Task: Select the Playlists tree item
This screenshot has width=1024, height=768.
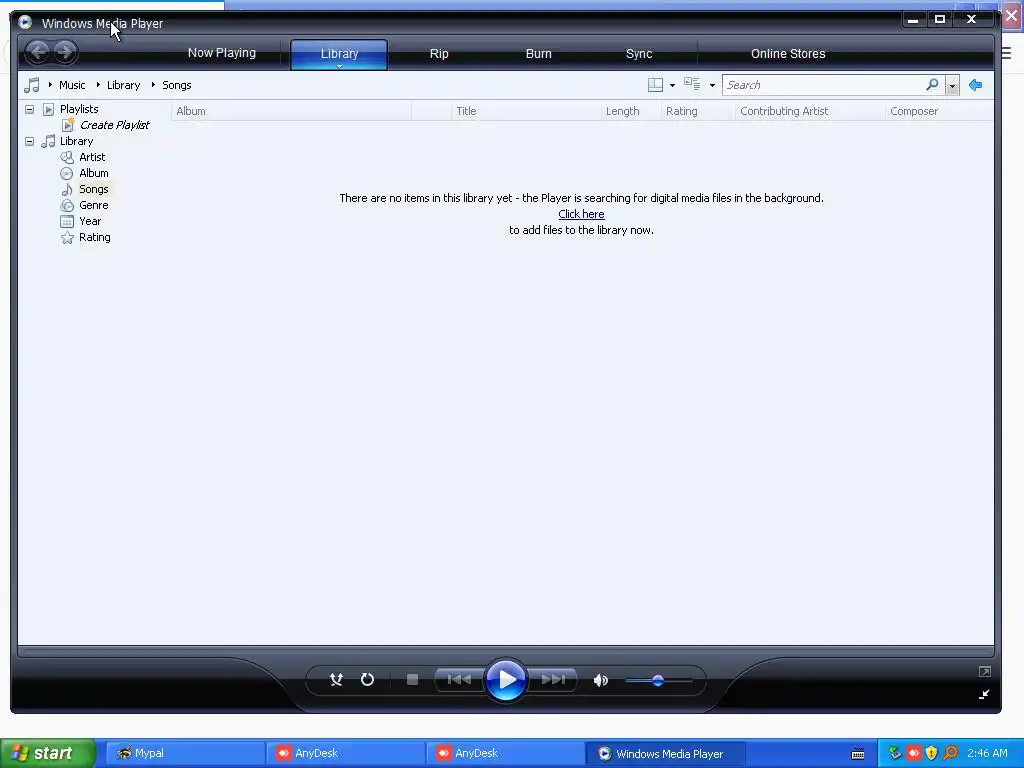Action: pos(79,109)
